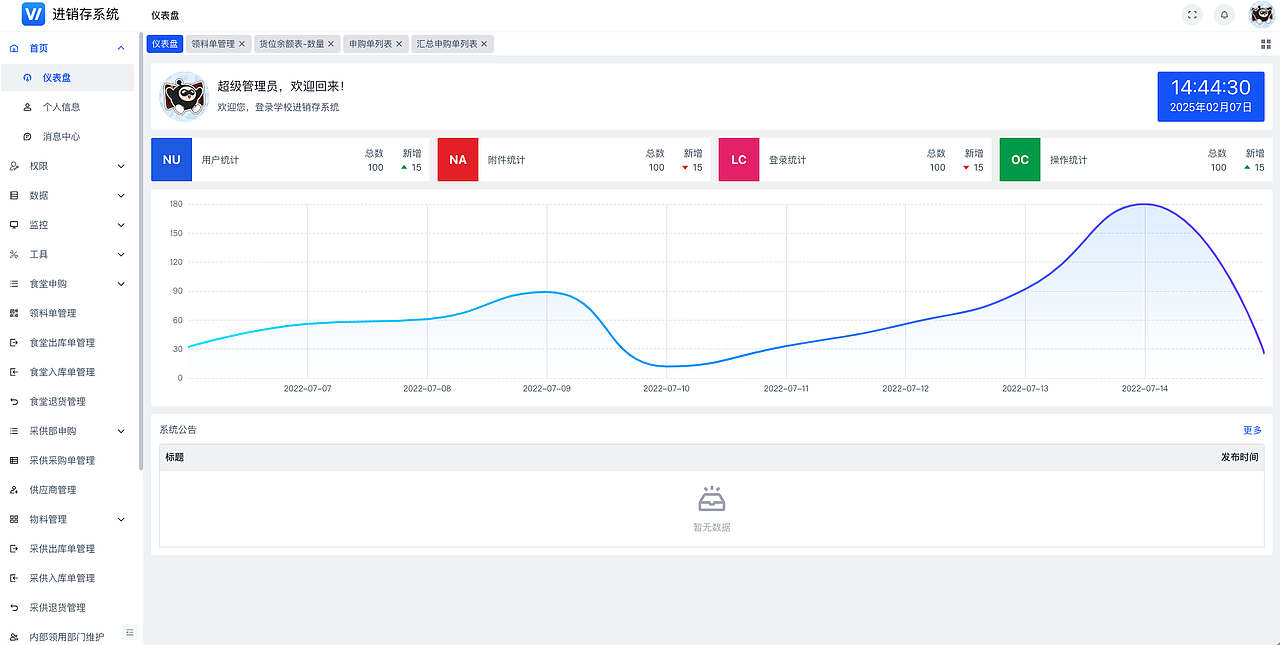Click the 仪表盘 dashboard icon in sidebar

[27, 77]
